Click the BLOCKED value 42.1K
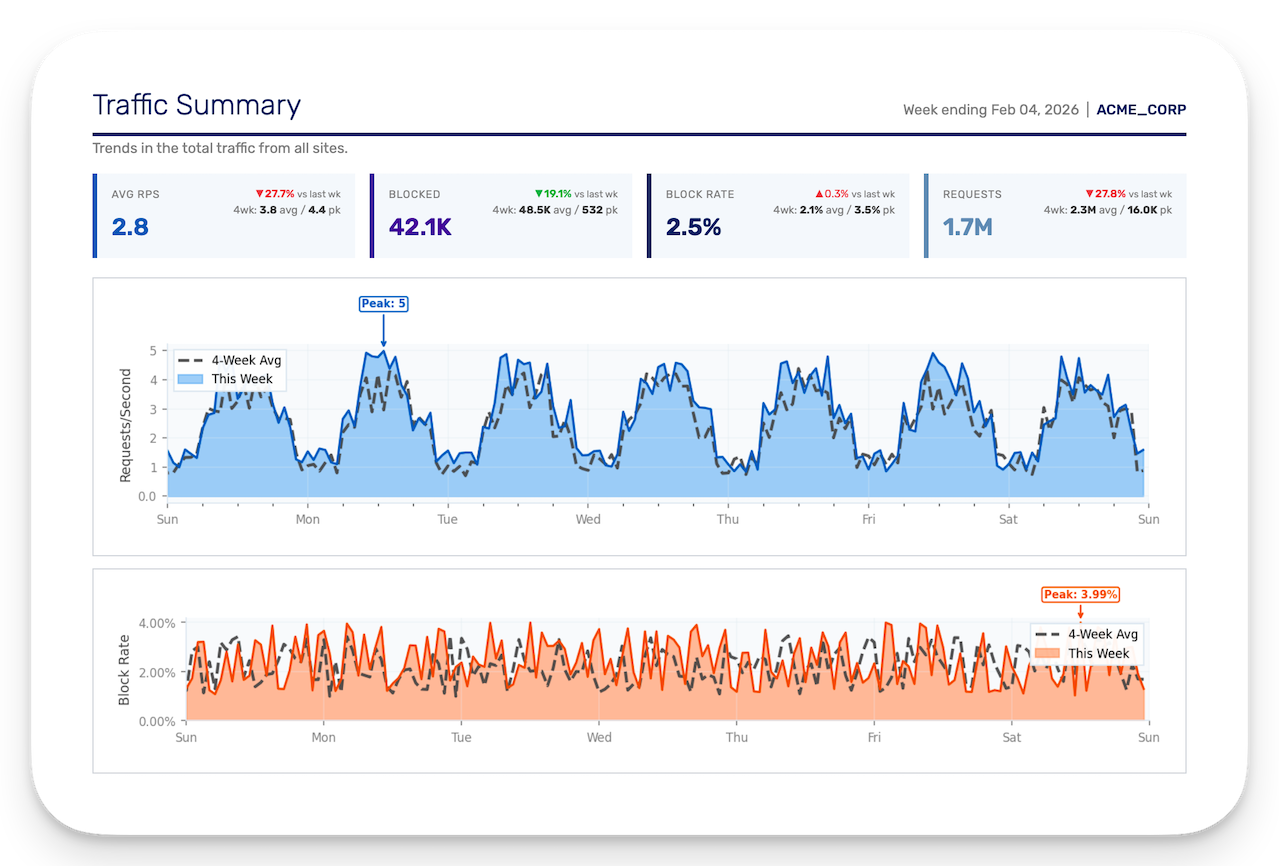1279x866 pixels. point(419,227)
